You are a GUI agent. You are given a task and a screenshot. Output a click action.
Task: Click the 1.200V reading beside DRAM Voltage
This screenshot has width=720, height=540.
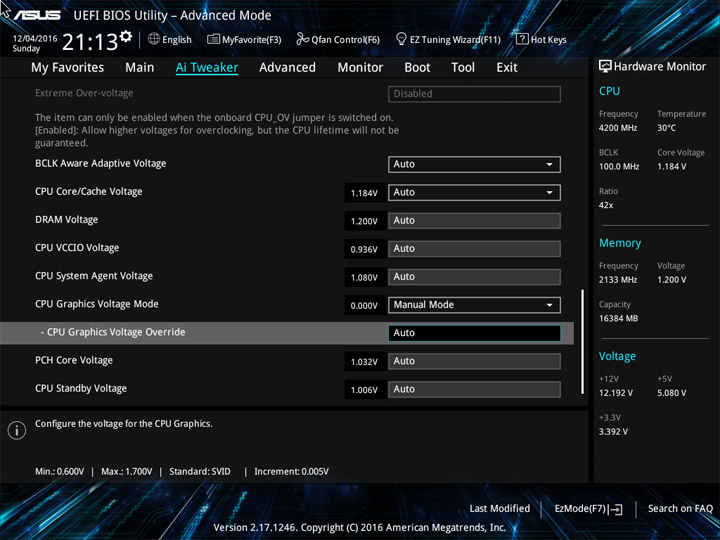(x=364, y=221)
